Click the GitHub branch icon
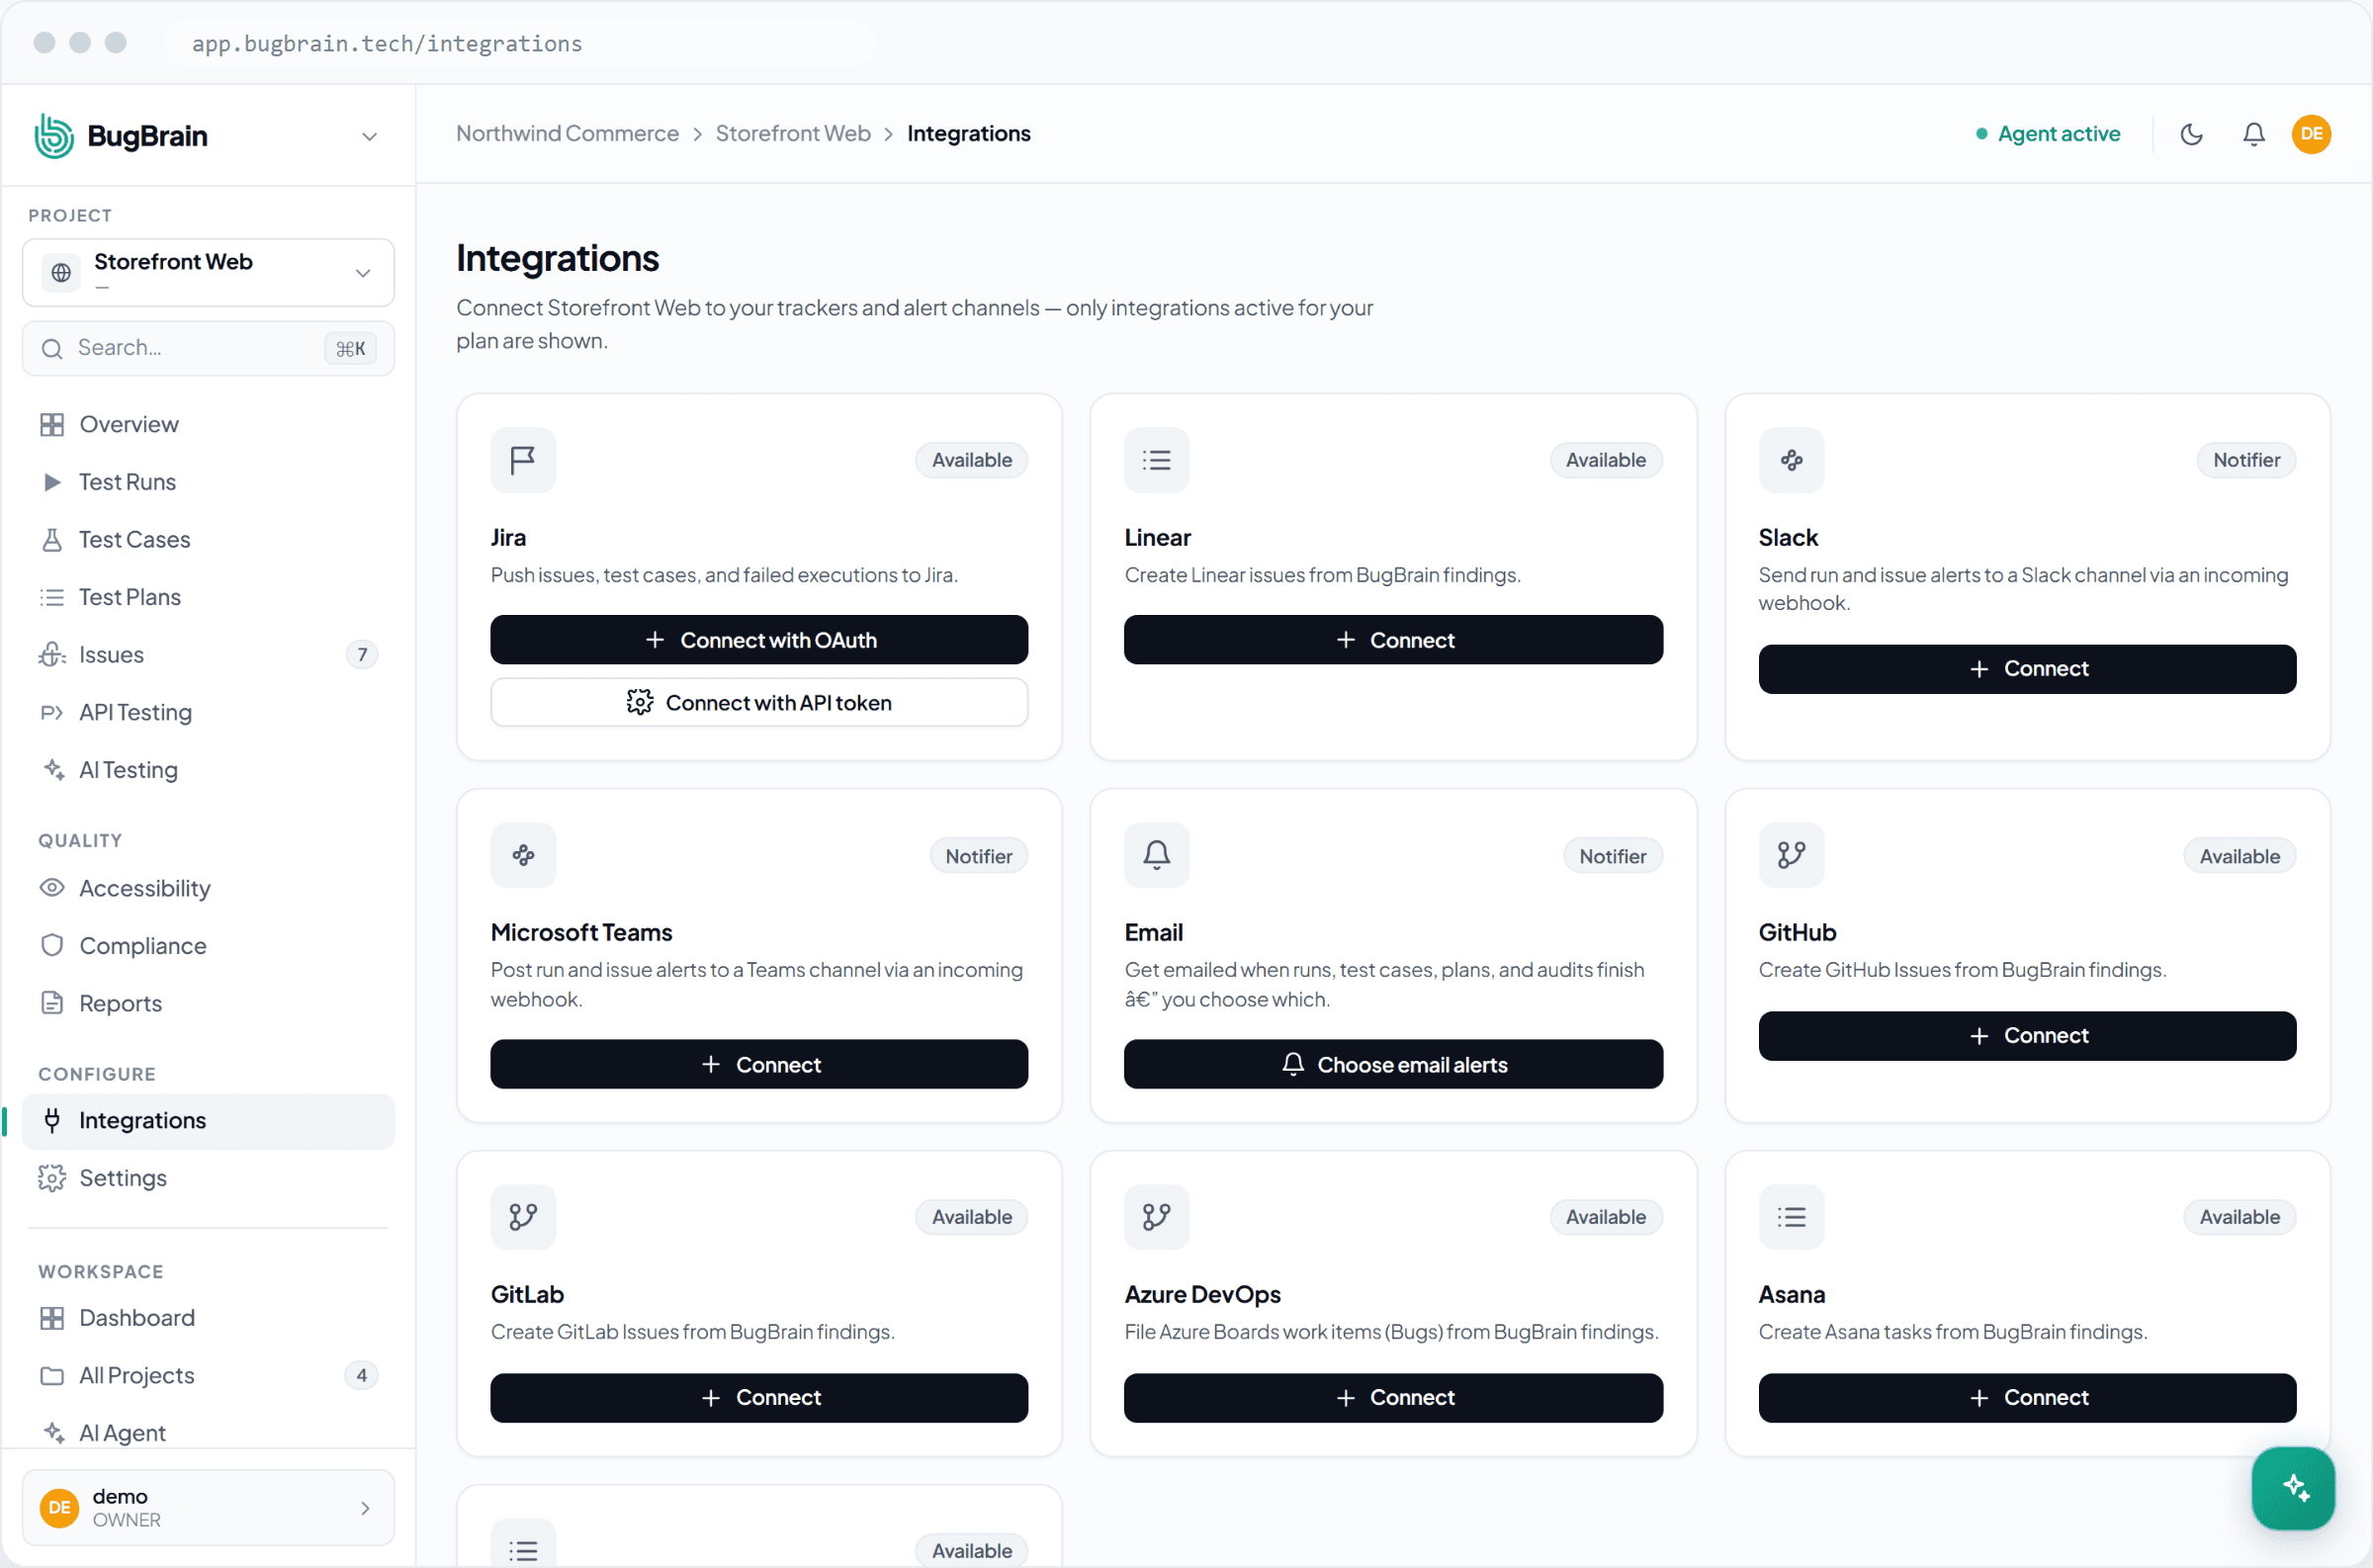Image resolution: width=2373 pixels, height=1568 pixels. coord(1791,855)
